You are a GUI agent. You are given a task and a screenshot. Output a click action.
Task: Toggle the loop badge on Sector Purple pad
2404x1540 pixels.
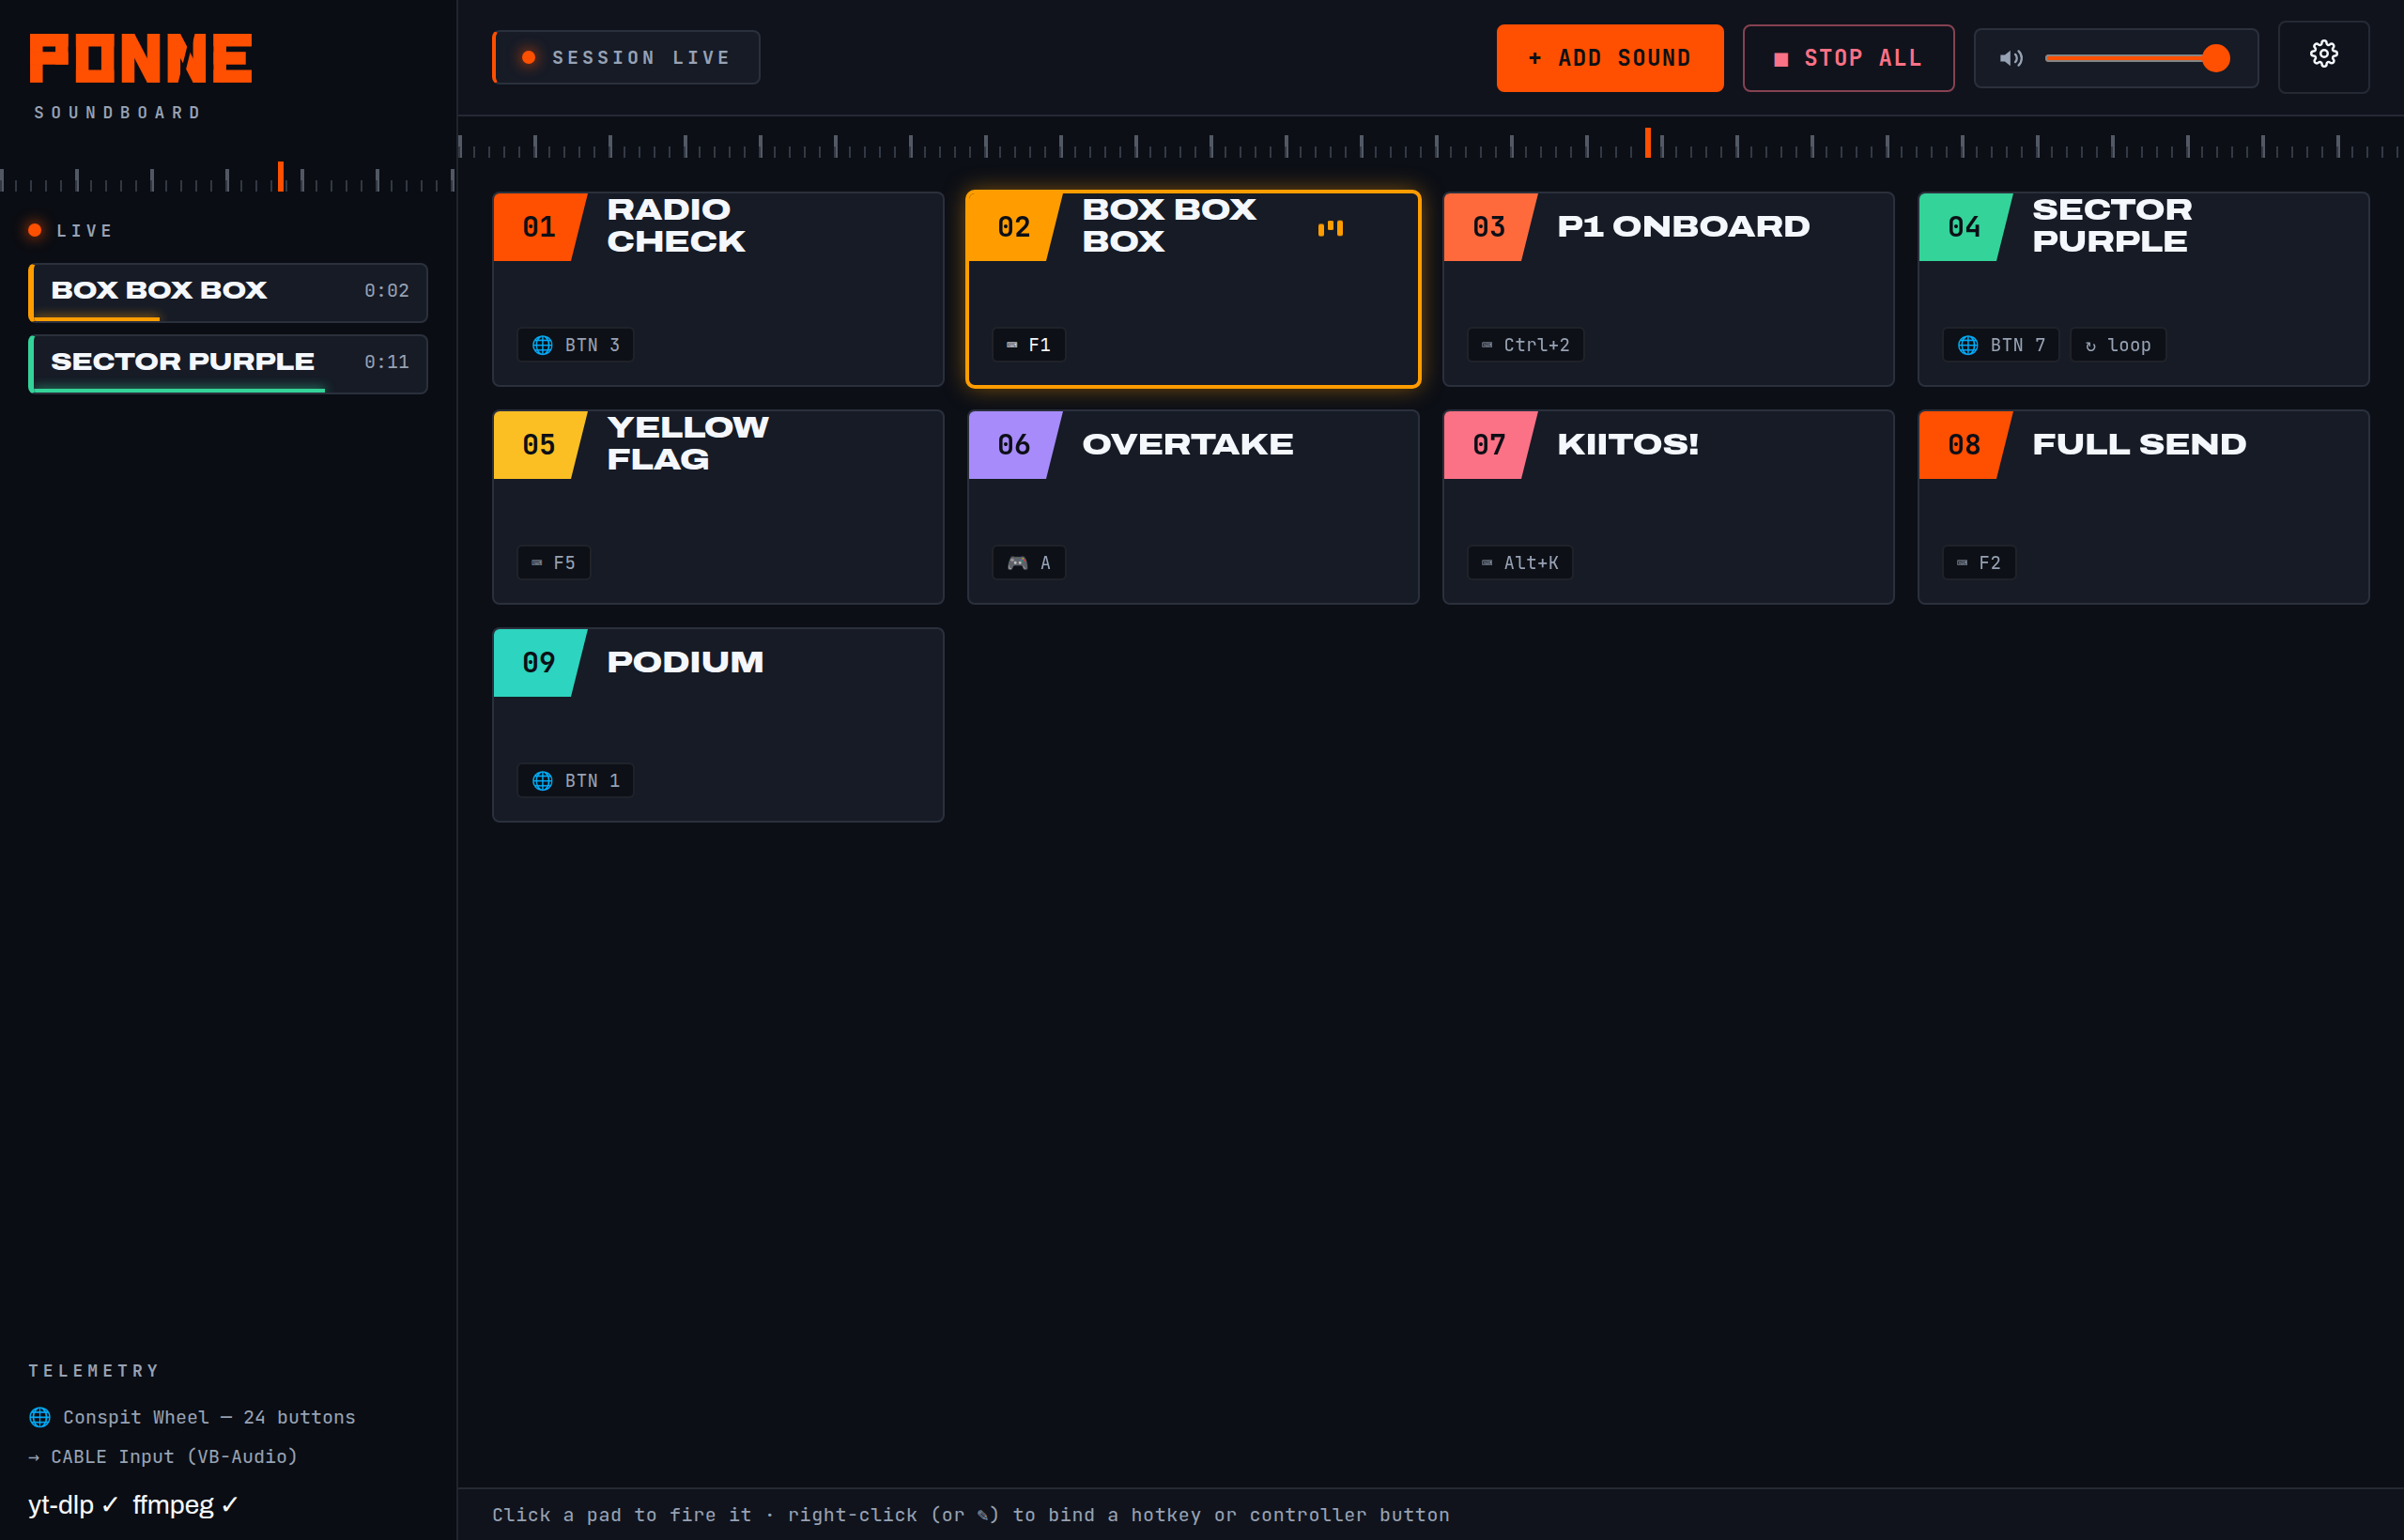[2117, 345]
